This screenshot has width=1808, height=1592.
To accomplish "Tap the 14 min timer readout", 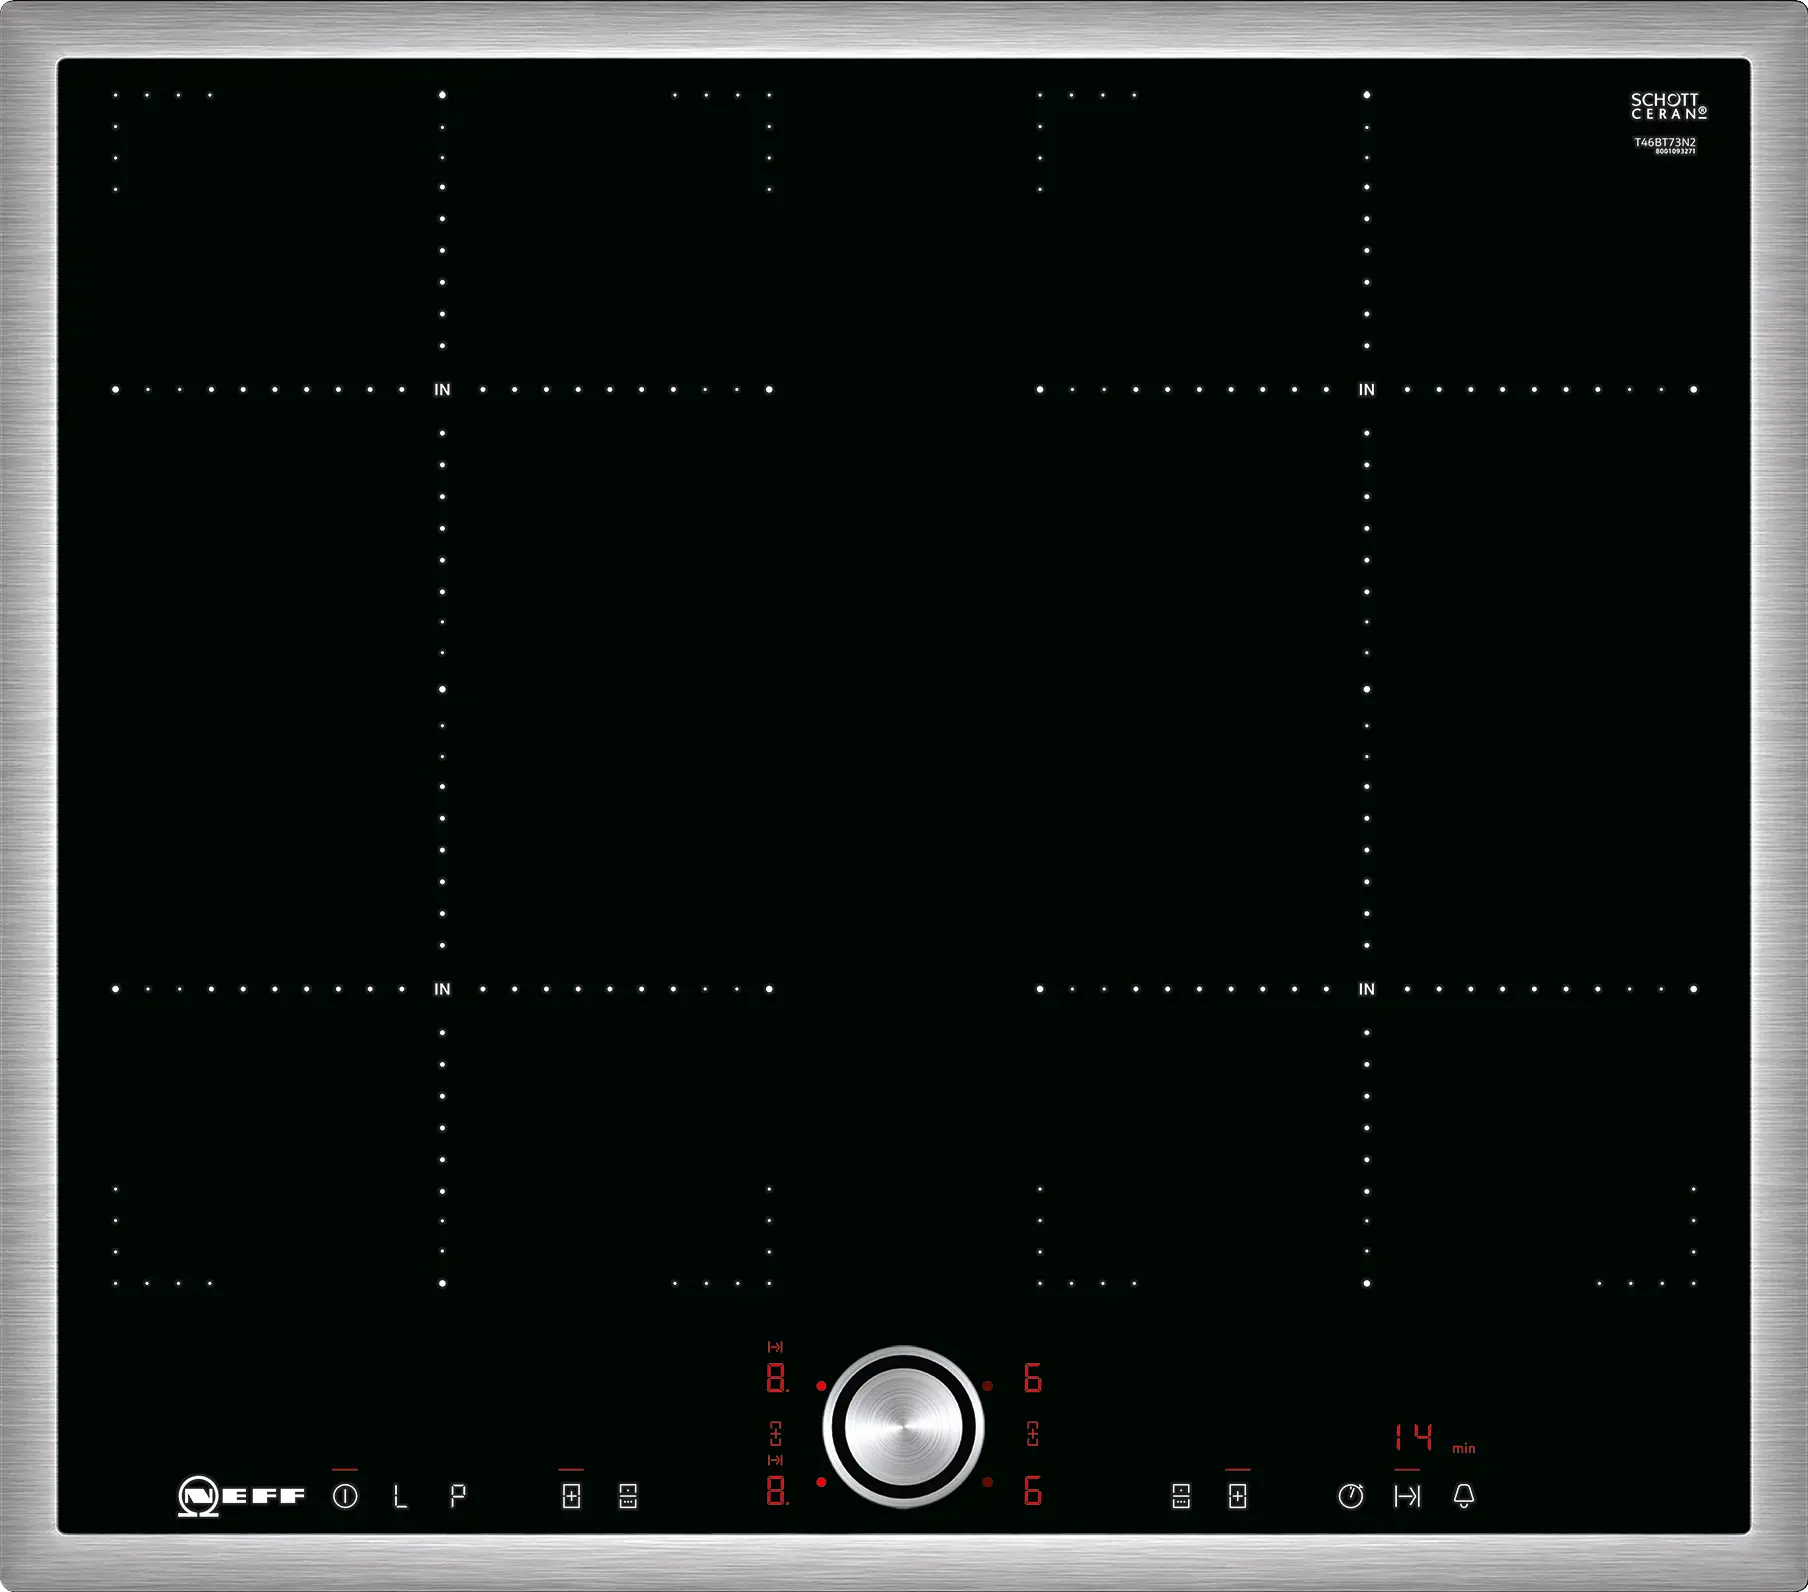I will 1414,1439.
